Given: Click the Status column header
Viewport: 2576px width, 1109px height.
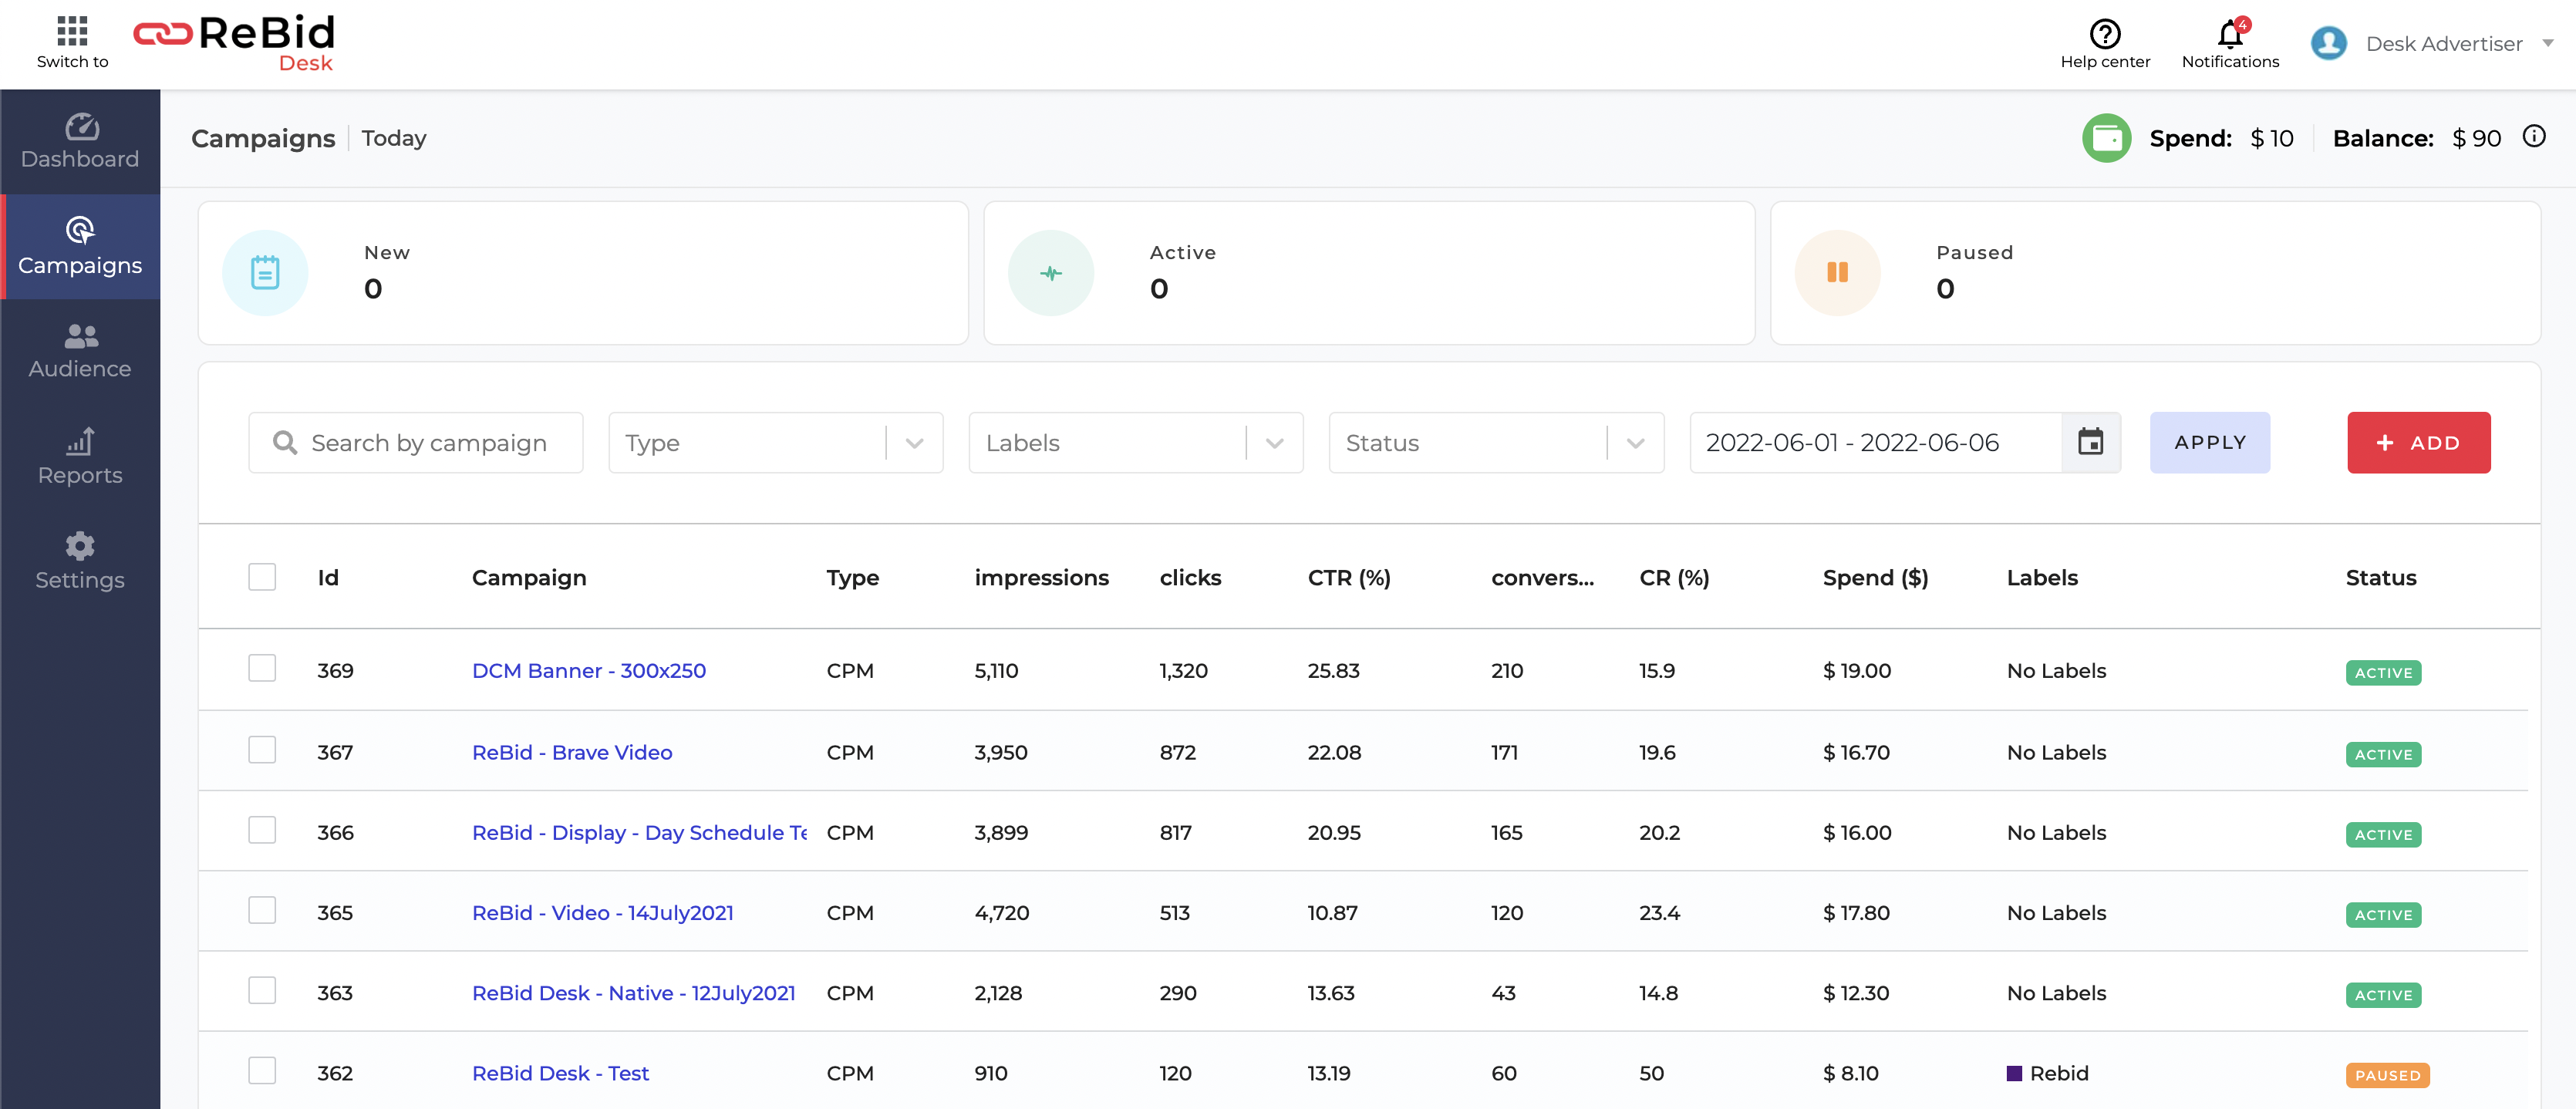Looking at the screenshot, I should point(2380,578).
